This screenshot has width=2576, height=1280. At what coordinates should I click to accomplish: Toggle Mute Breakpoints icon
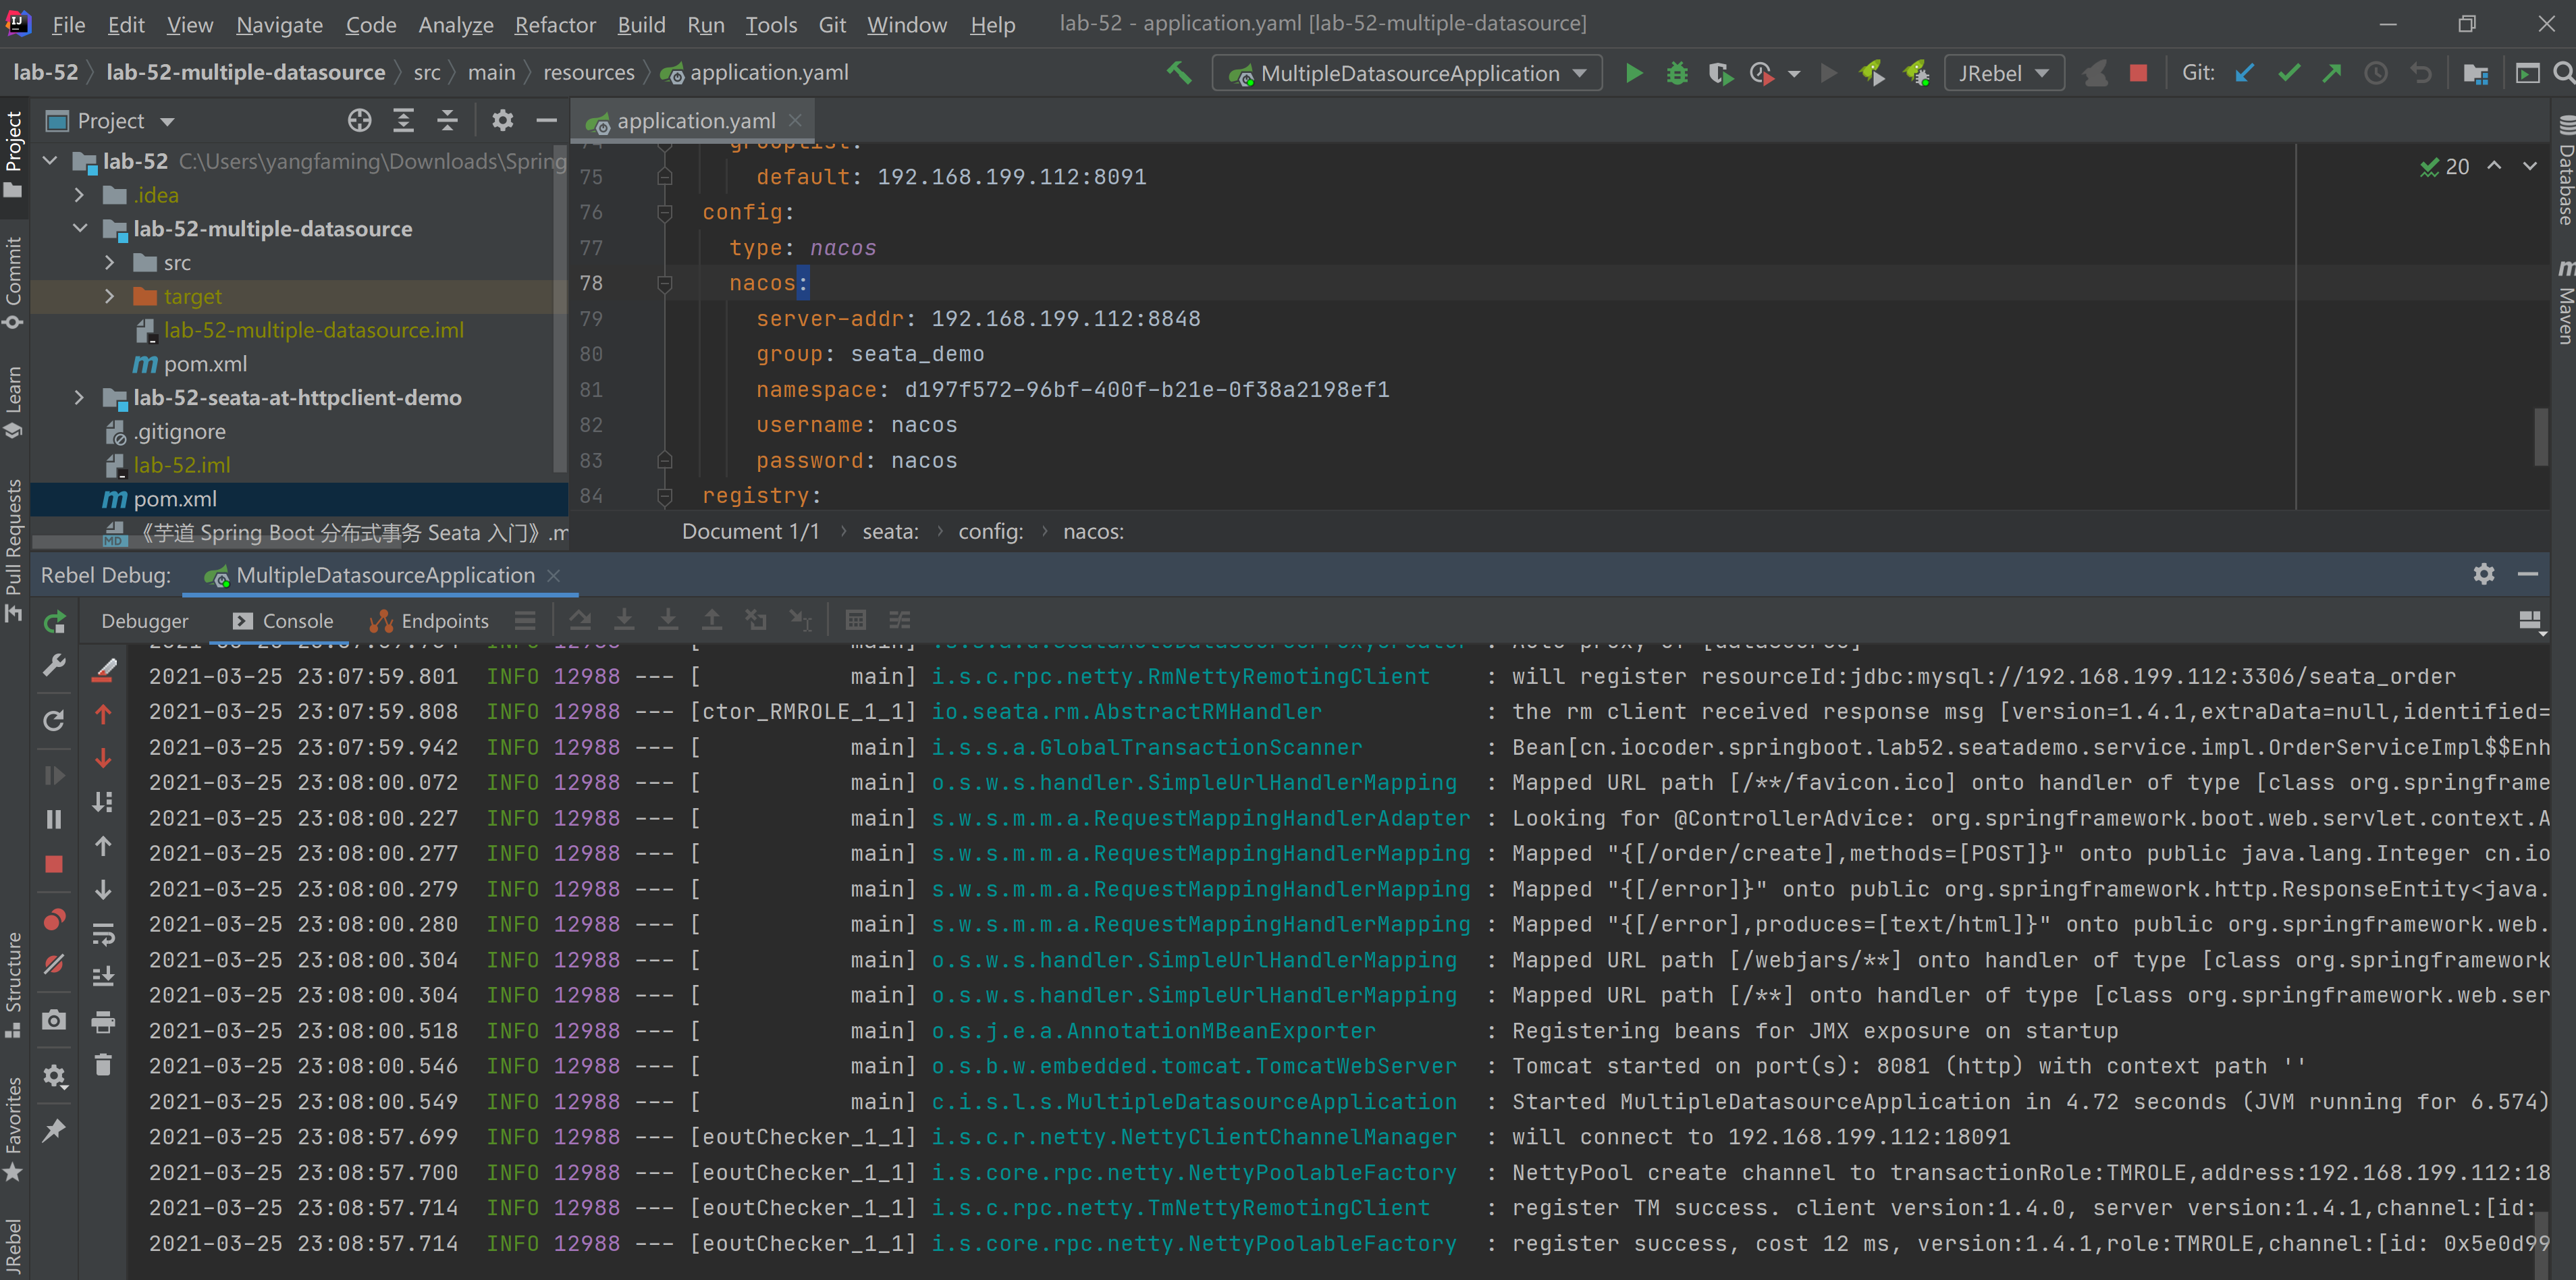click(x=54, y=964)
